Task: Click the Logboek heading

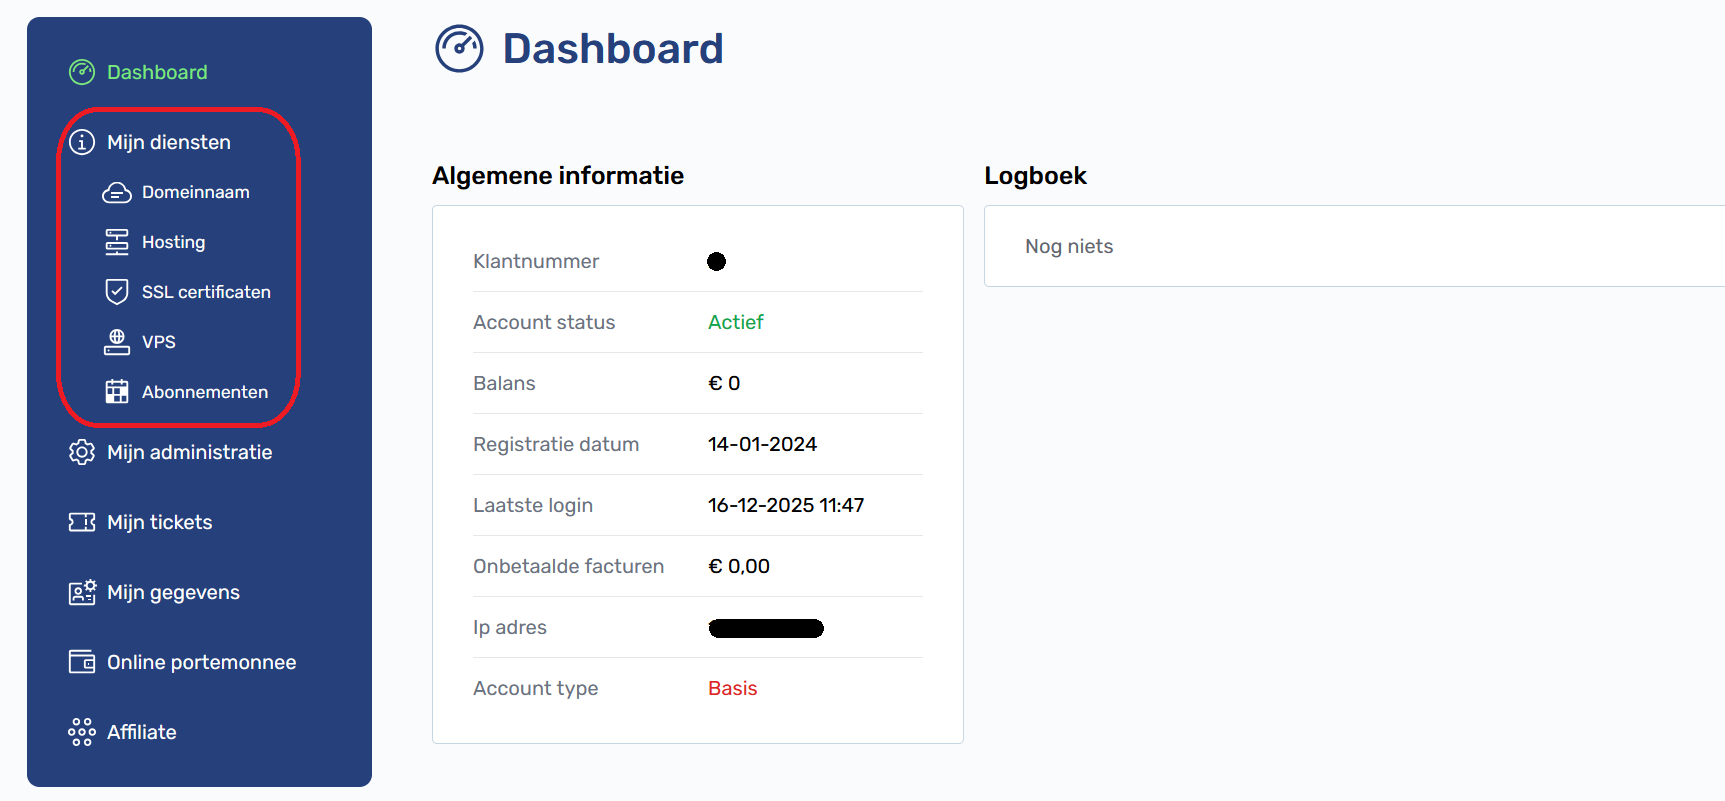Action: pos(1035,176)
